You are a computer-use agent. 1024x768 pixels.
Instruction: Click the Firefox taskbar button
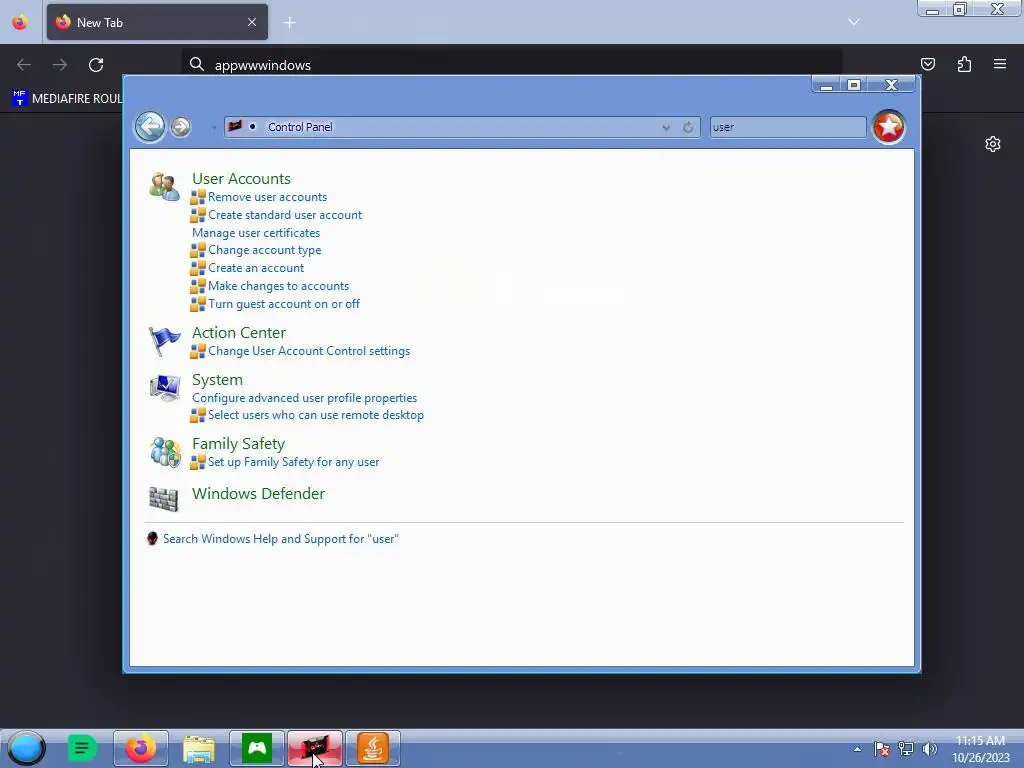(x=140, y=748)
